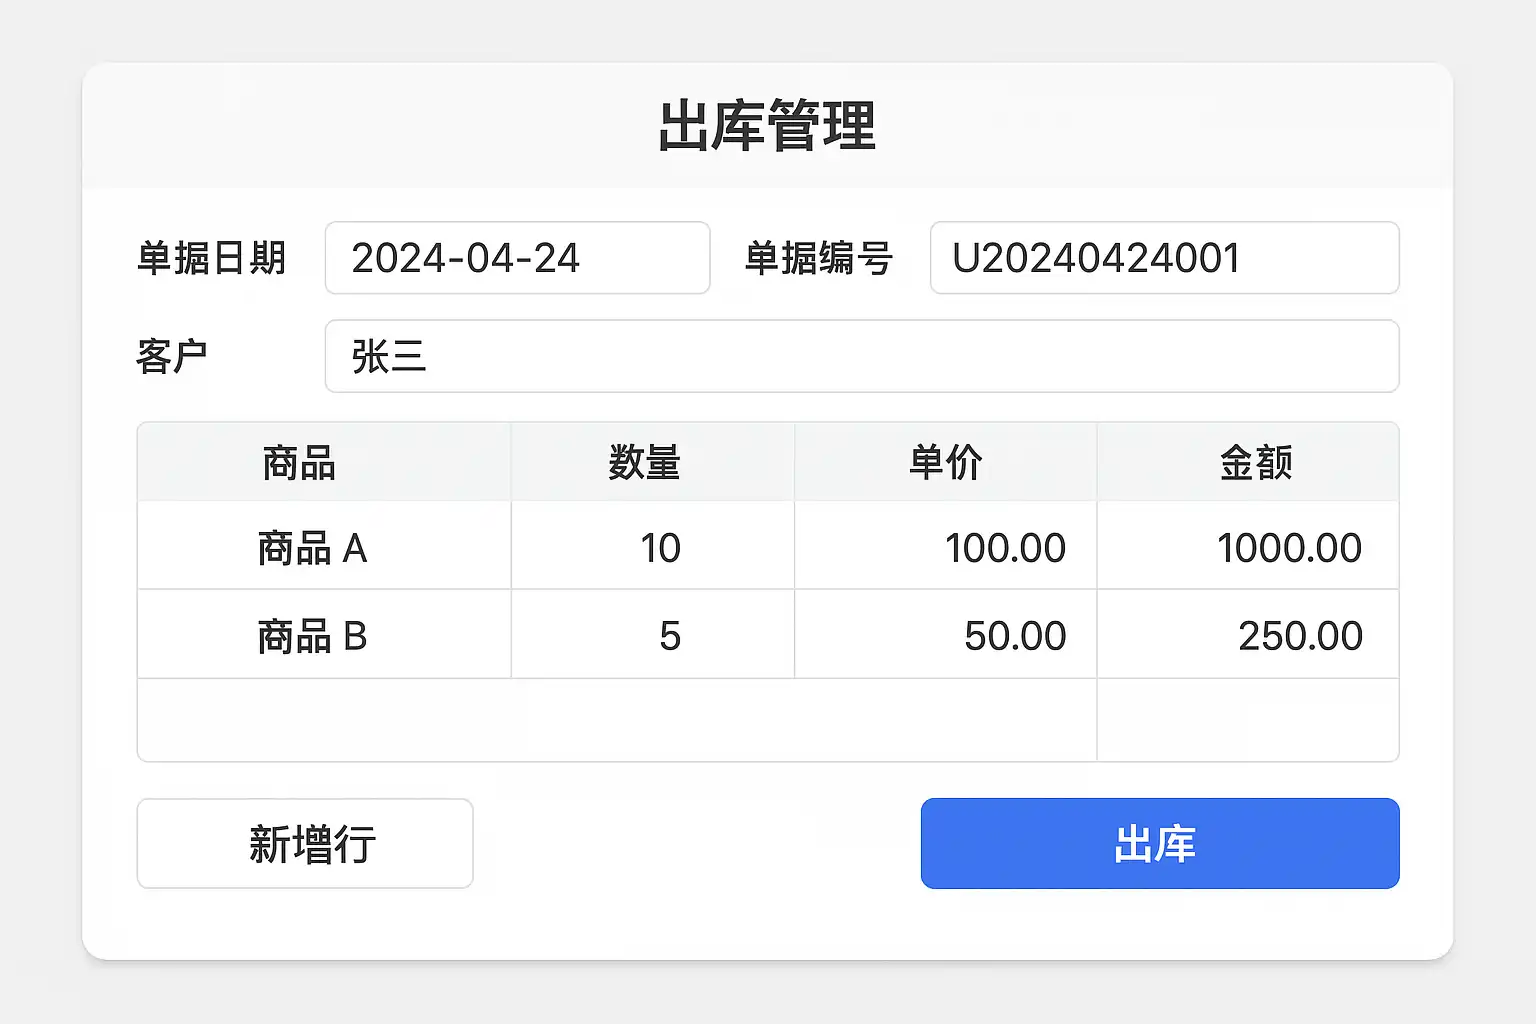The width and height of the screenshot is (1536, 1024).
Task: Click the 出库 submit button
Action: click(1159, 843)
